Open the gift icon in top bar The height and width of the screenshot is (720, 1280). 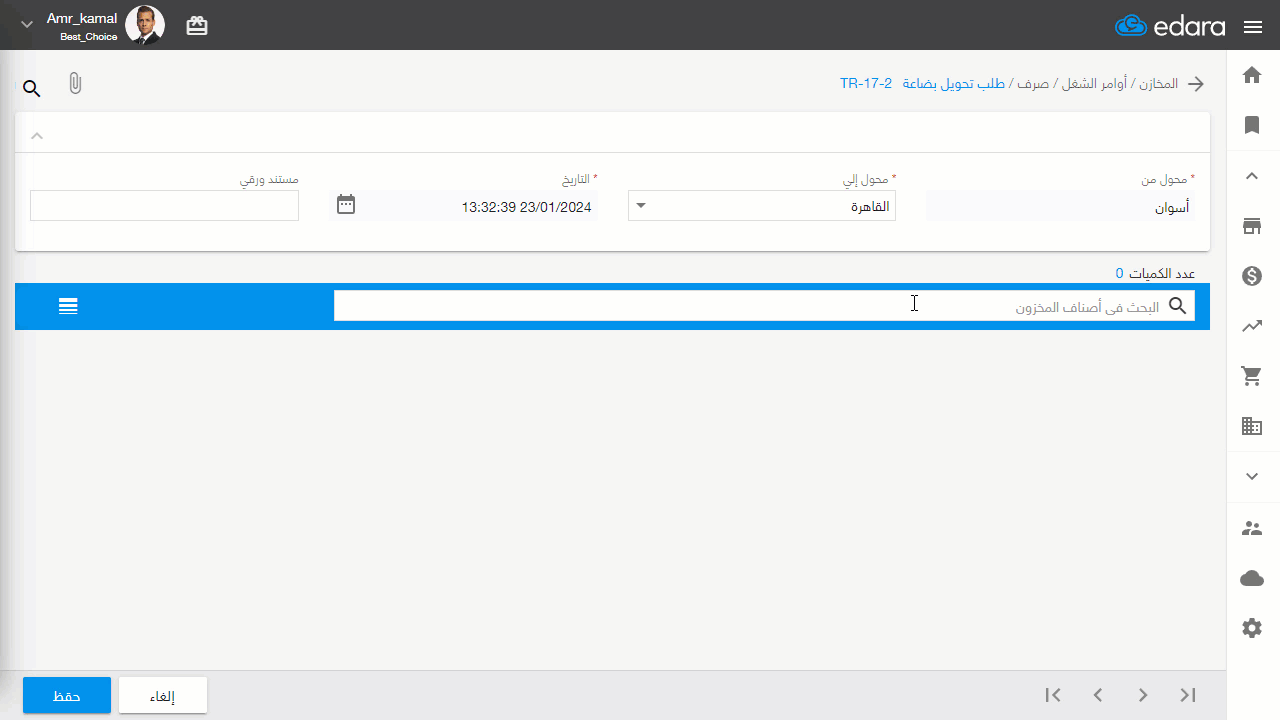coord(197,26)
